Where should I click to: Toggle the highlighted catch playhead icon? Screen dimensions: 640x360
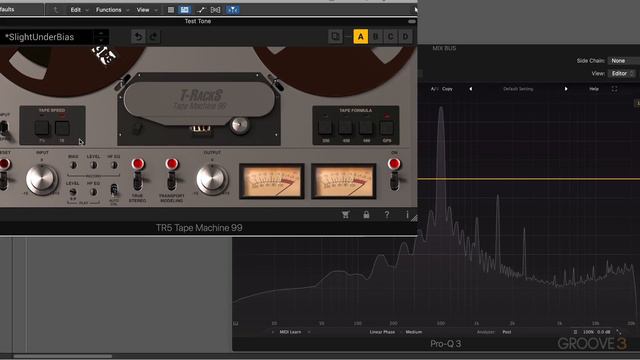click(x=233, y=10)
